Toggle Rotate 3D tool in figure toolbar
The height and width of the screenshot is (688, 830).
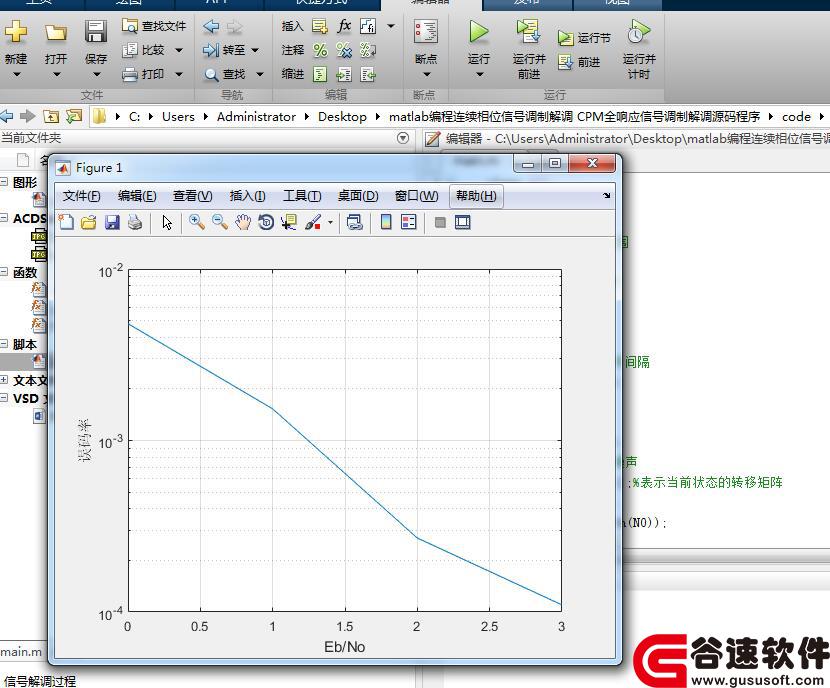[x=266, y=222]
